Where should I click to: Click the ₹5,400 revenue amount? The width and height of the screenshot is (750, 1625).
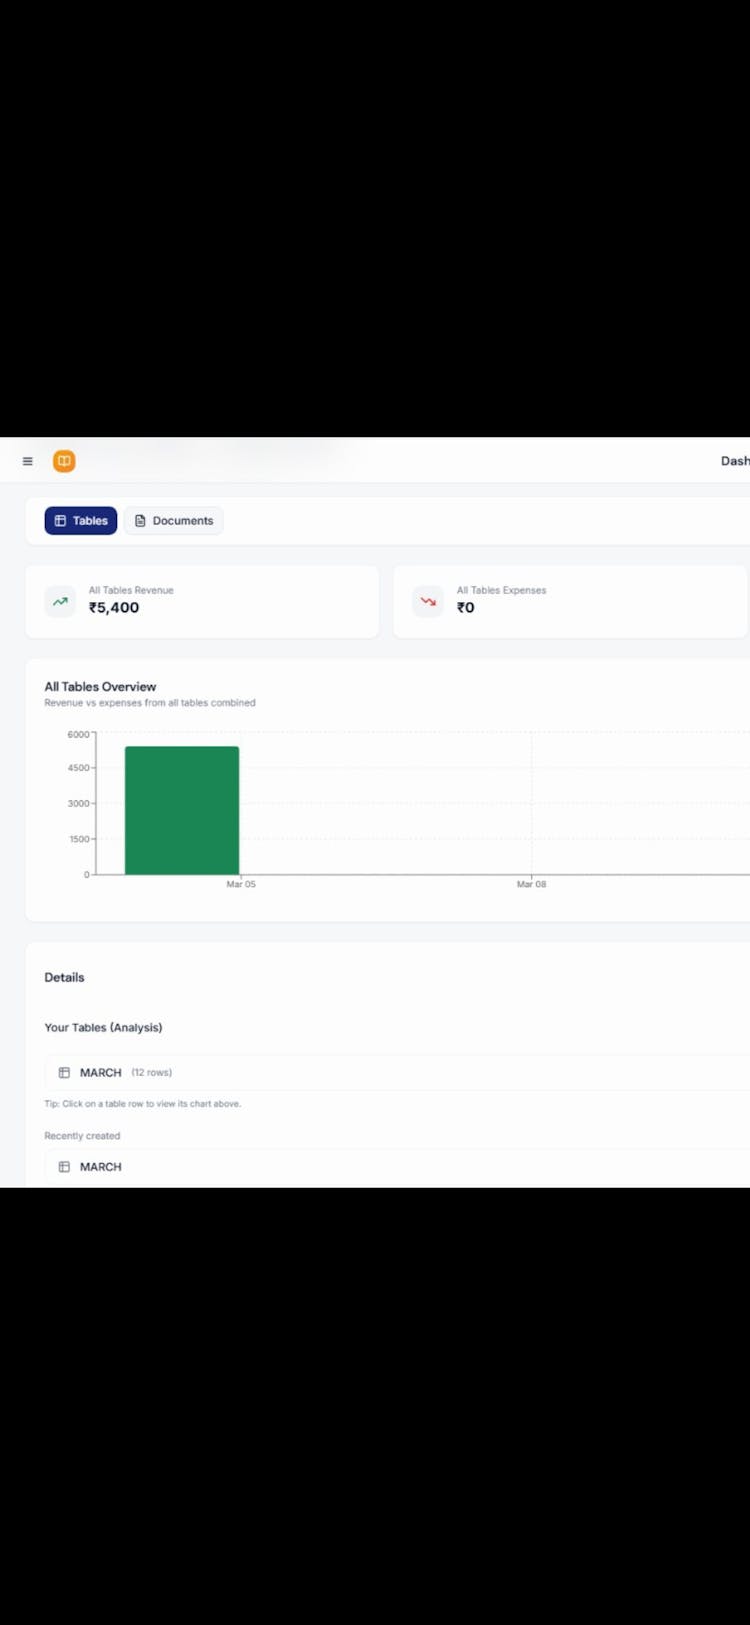(114, 608)
